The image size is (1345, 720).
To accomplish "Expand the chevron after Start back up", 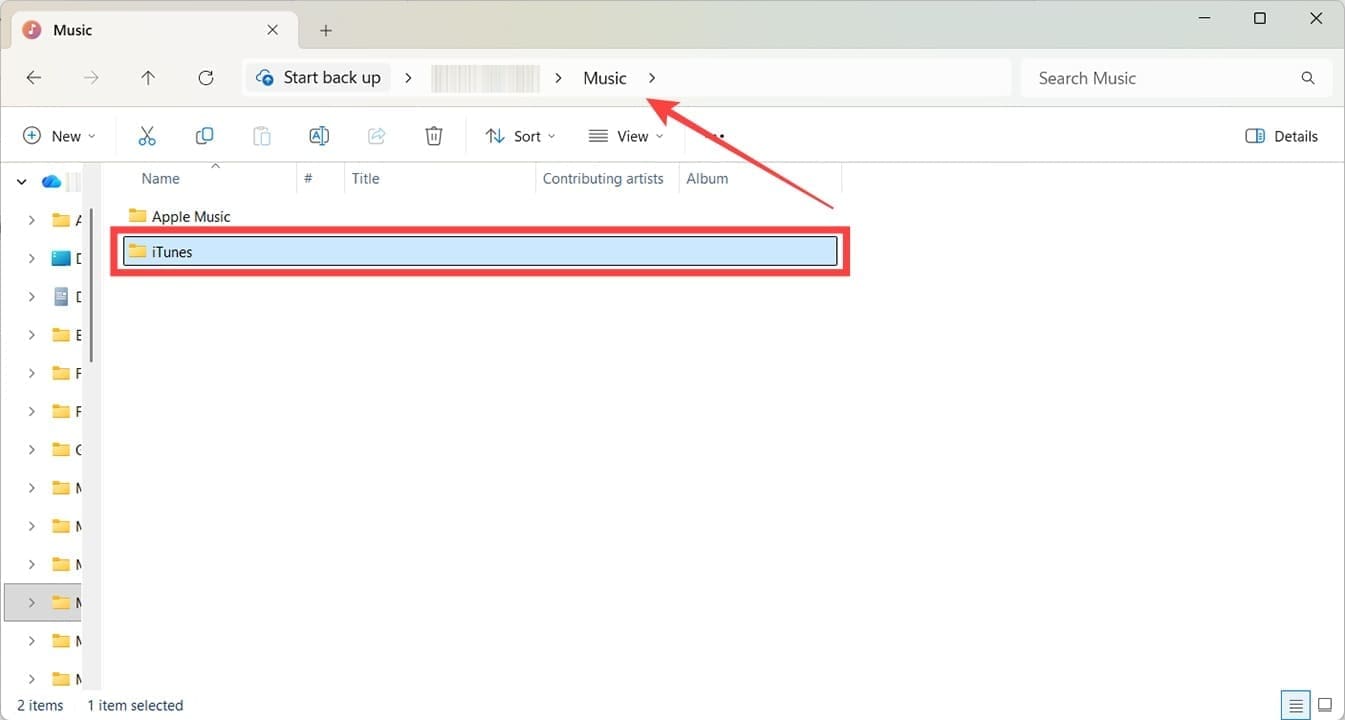I will (408, 78).
